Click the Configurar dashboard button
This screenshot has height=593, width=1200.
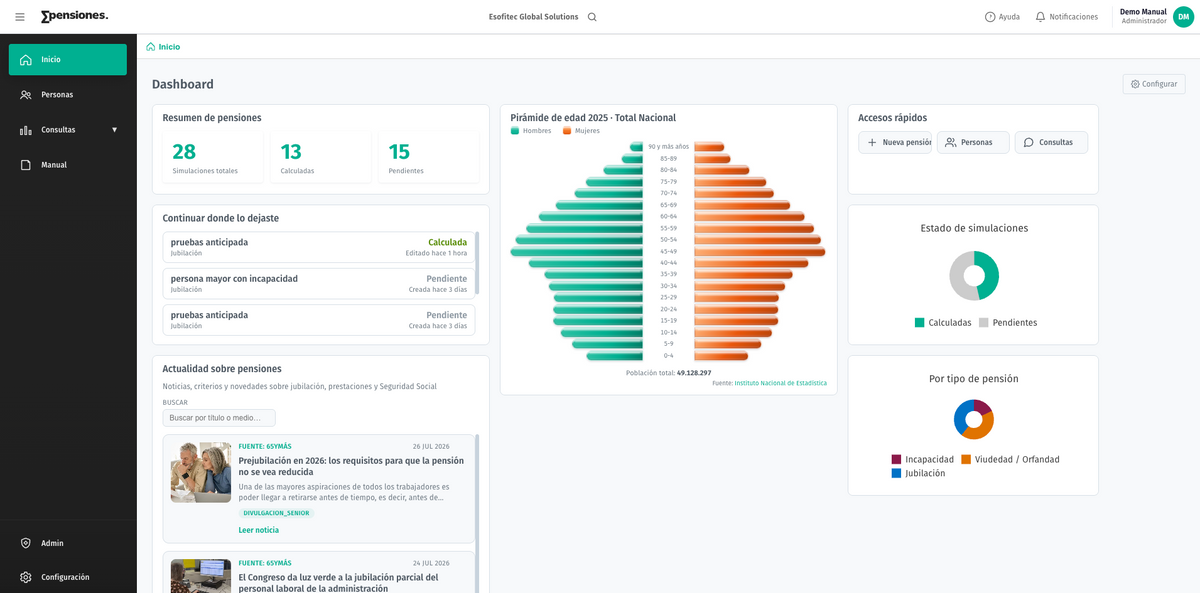tap(1154, 84)
